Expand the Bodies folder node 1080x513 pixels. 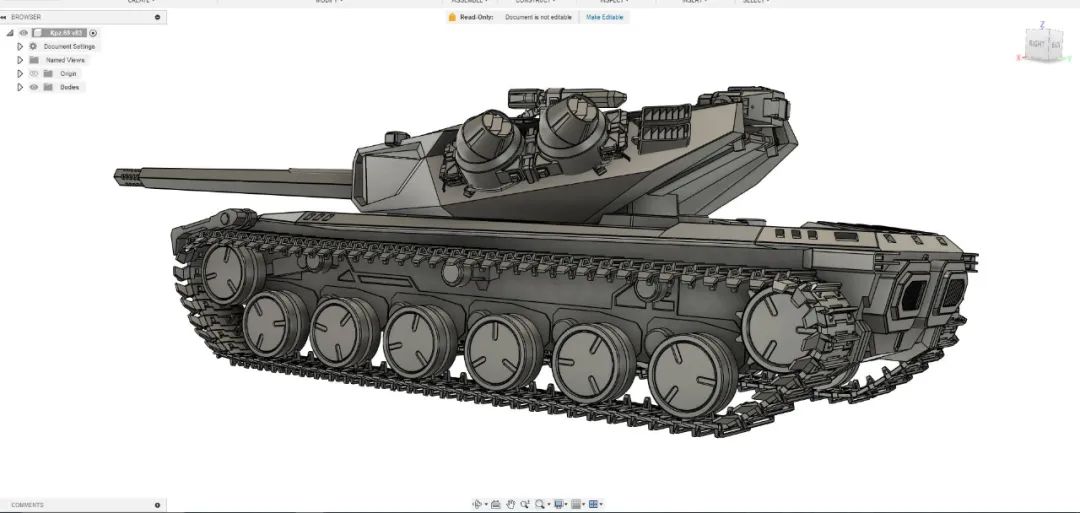click(x=20, y=87)
